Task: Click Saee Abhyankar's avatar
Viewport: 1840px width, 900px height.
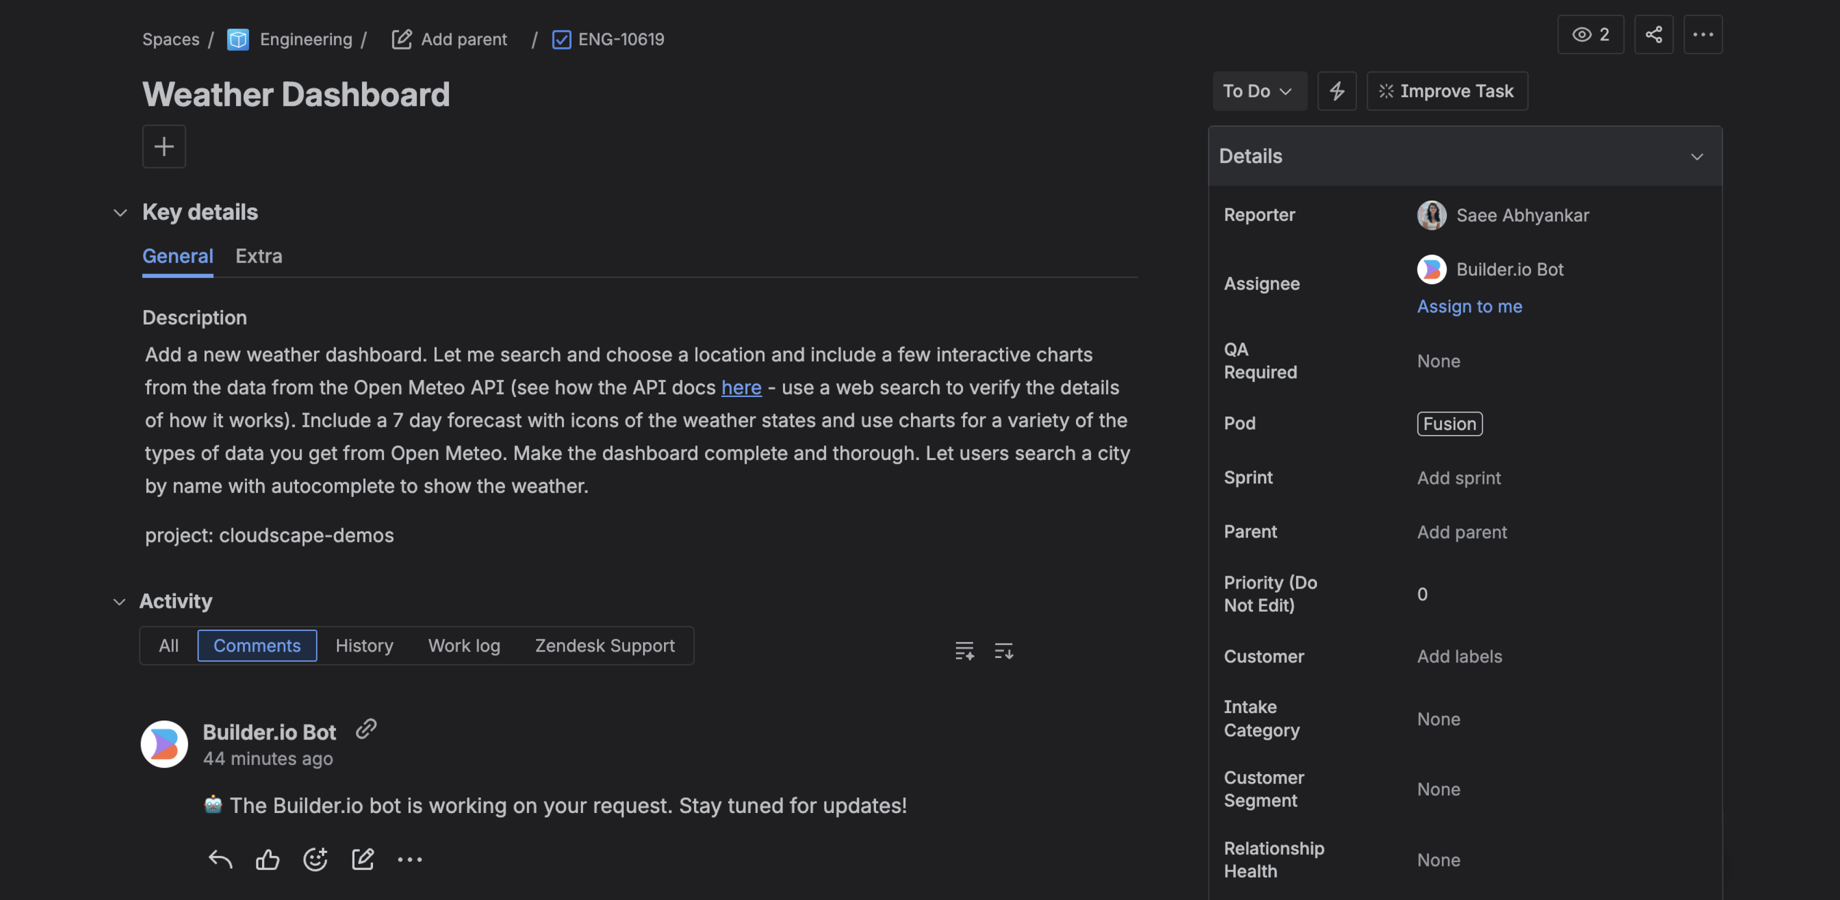Action: coord(1431,215)
